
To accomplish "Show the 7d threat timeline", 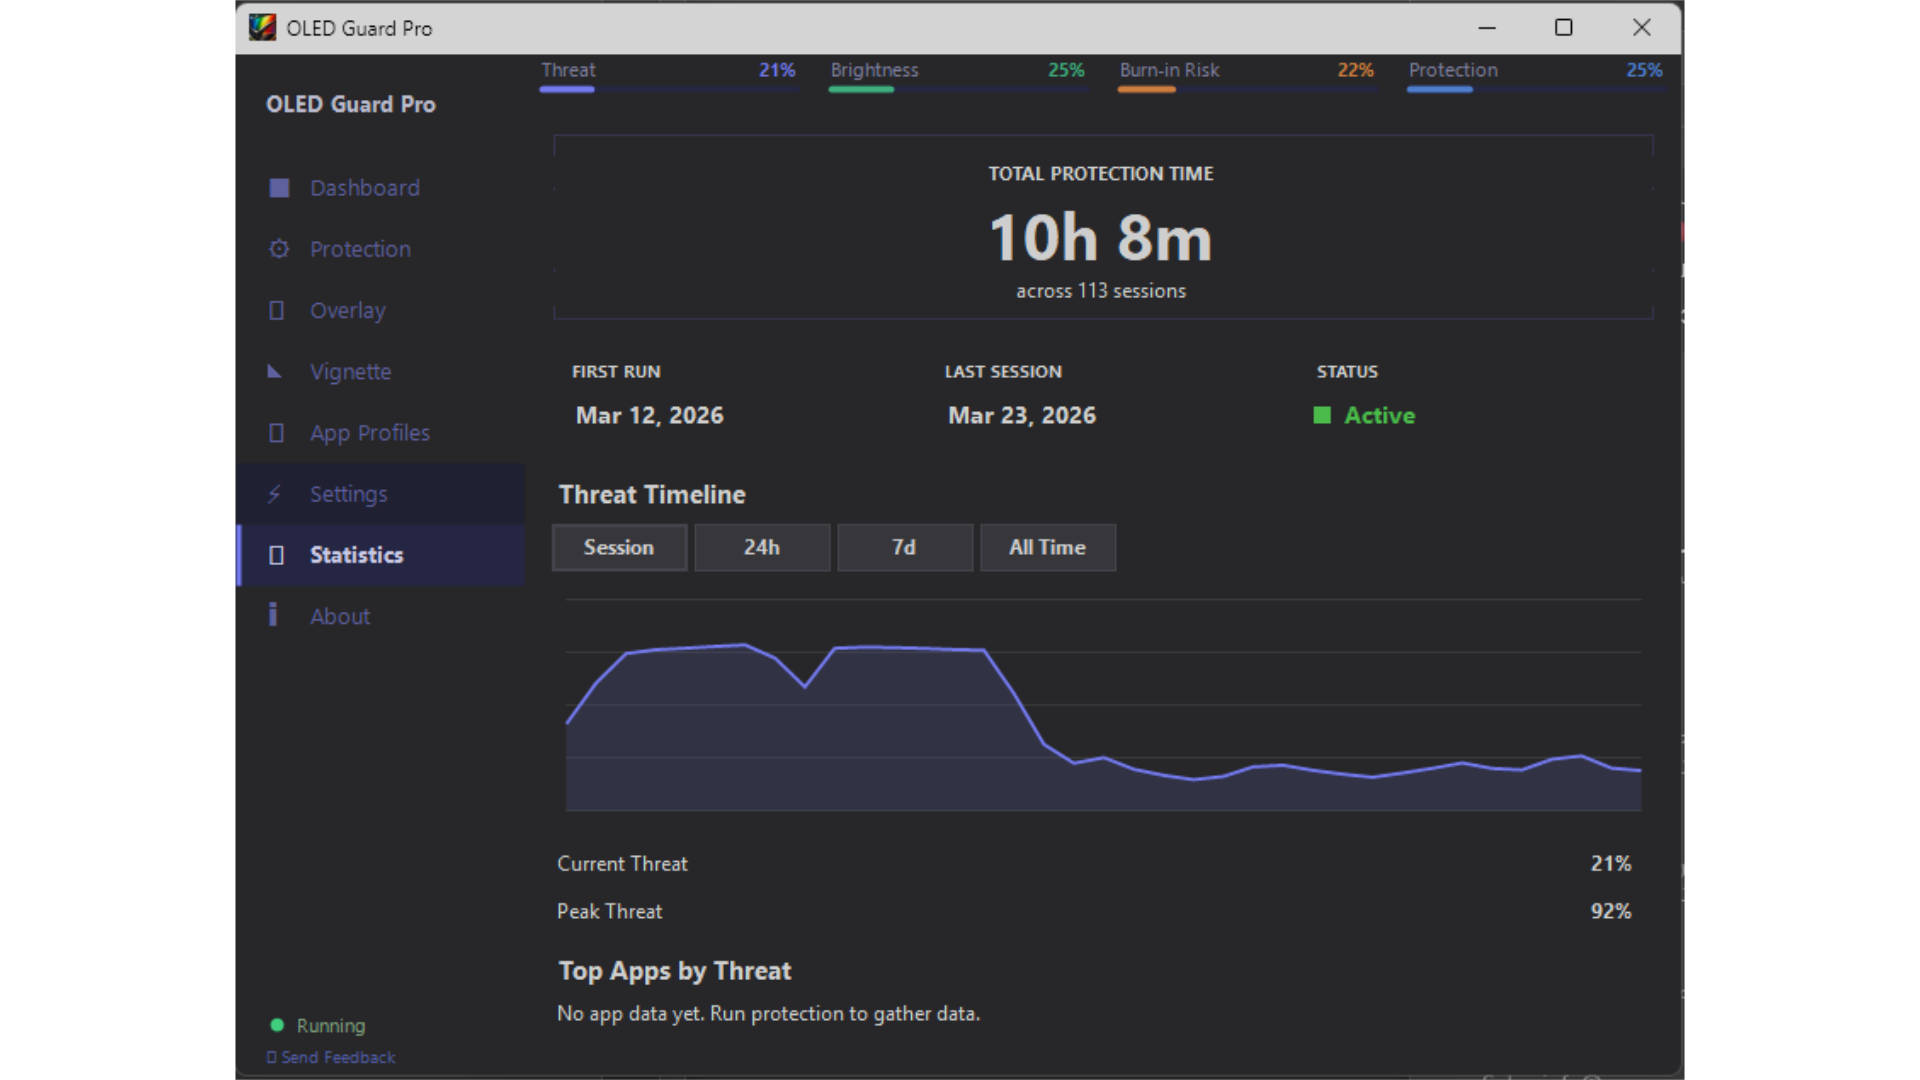I will coord(904,547).
